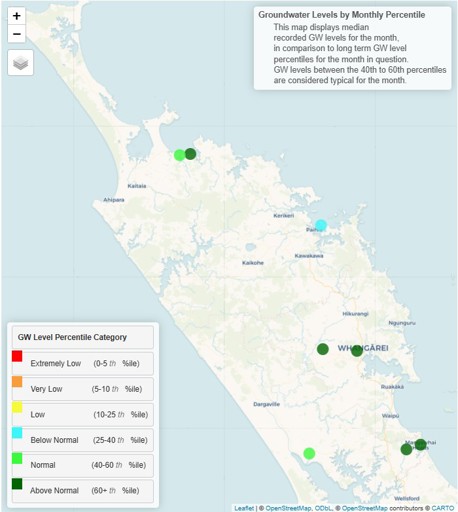458x512 pixels.
Task: Click the western dark green marker near Mangawhai
Action: (406, 449)
